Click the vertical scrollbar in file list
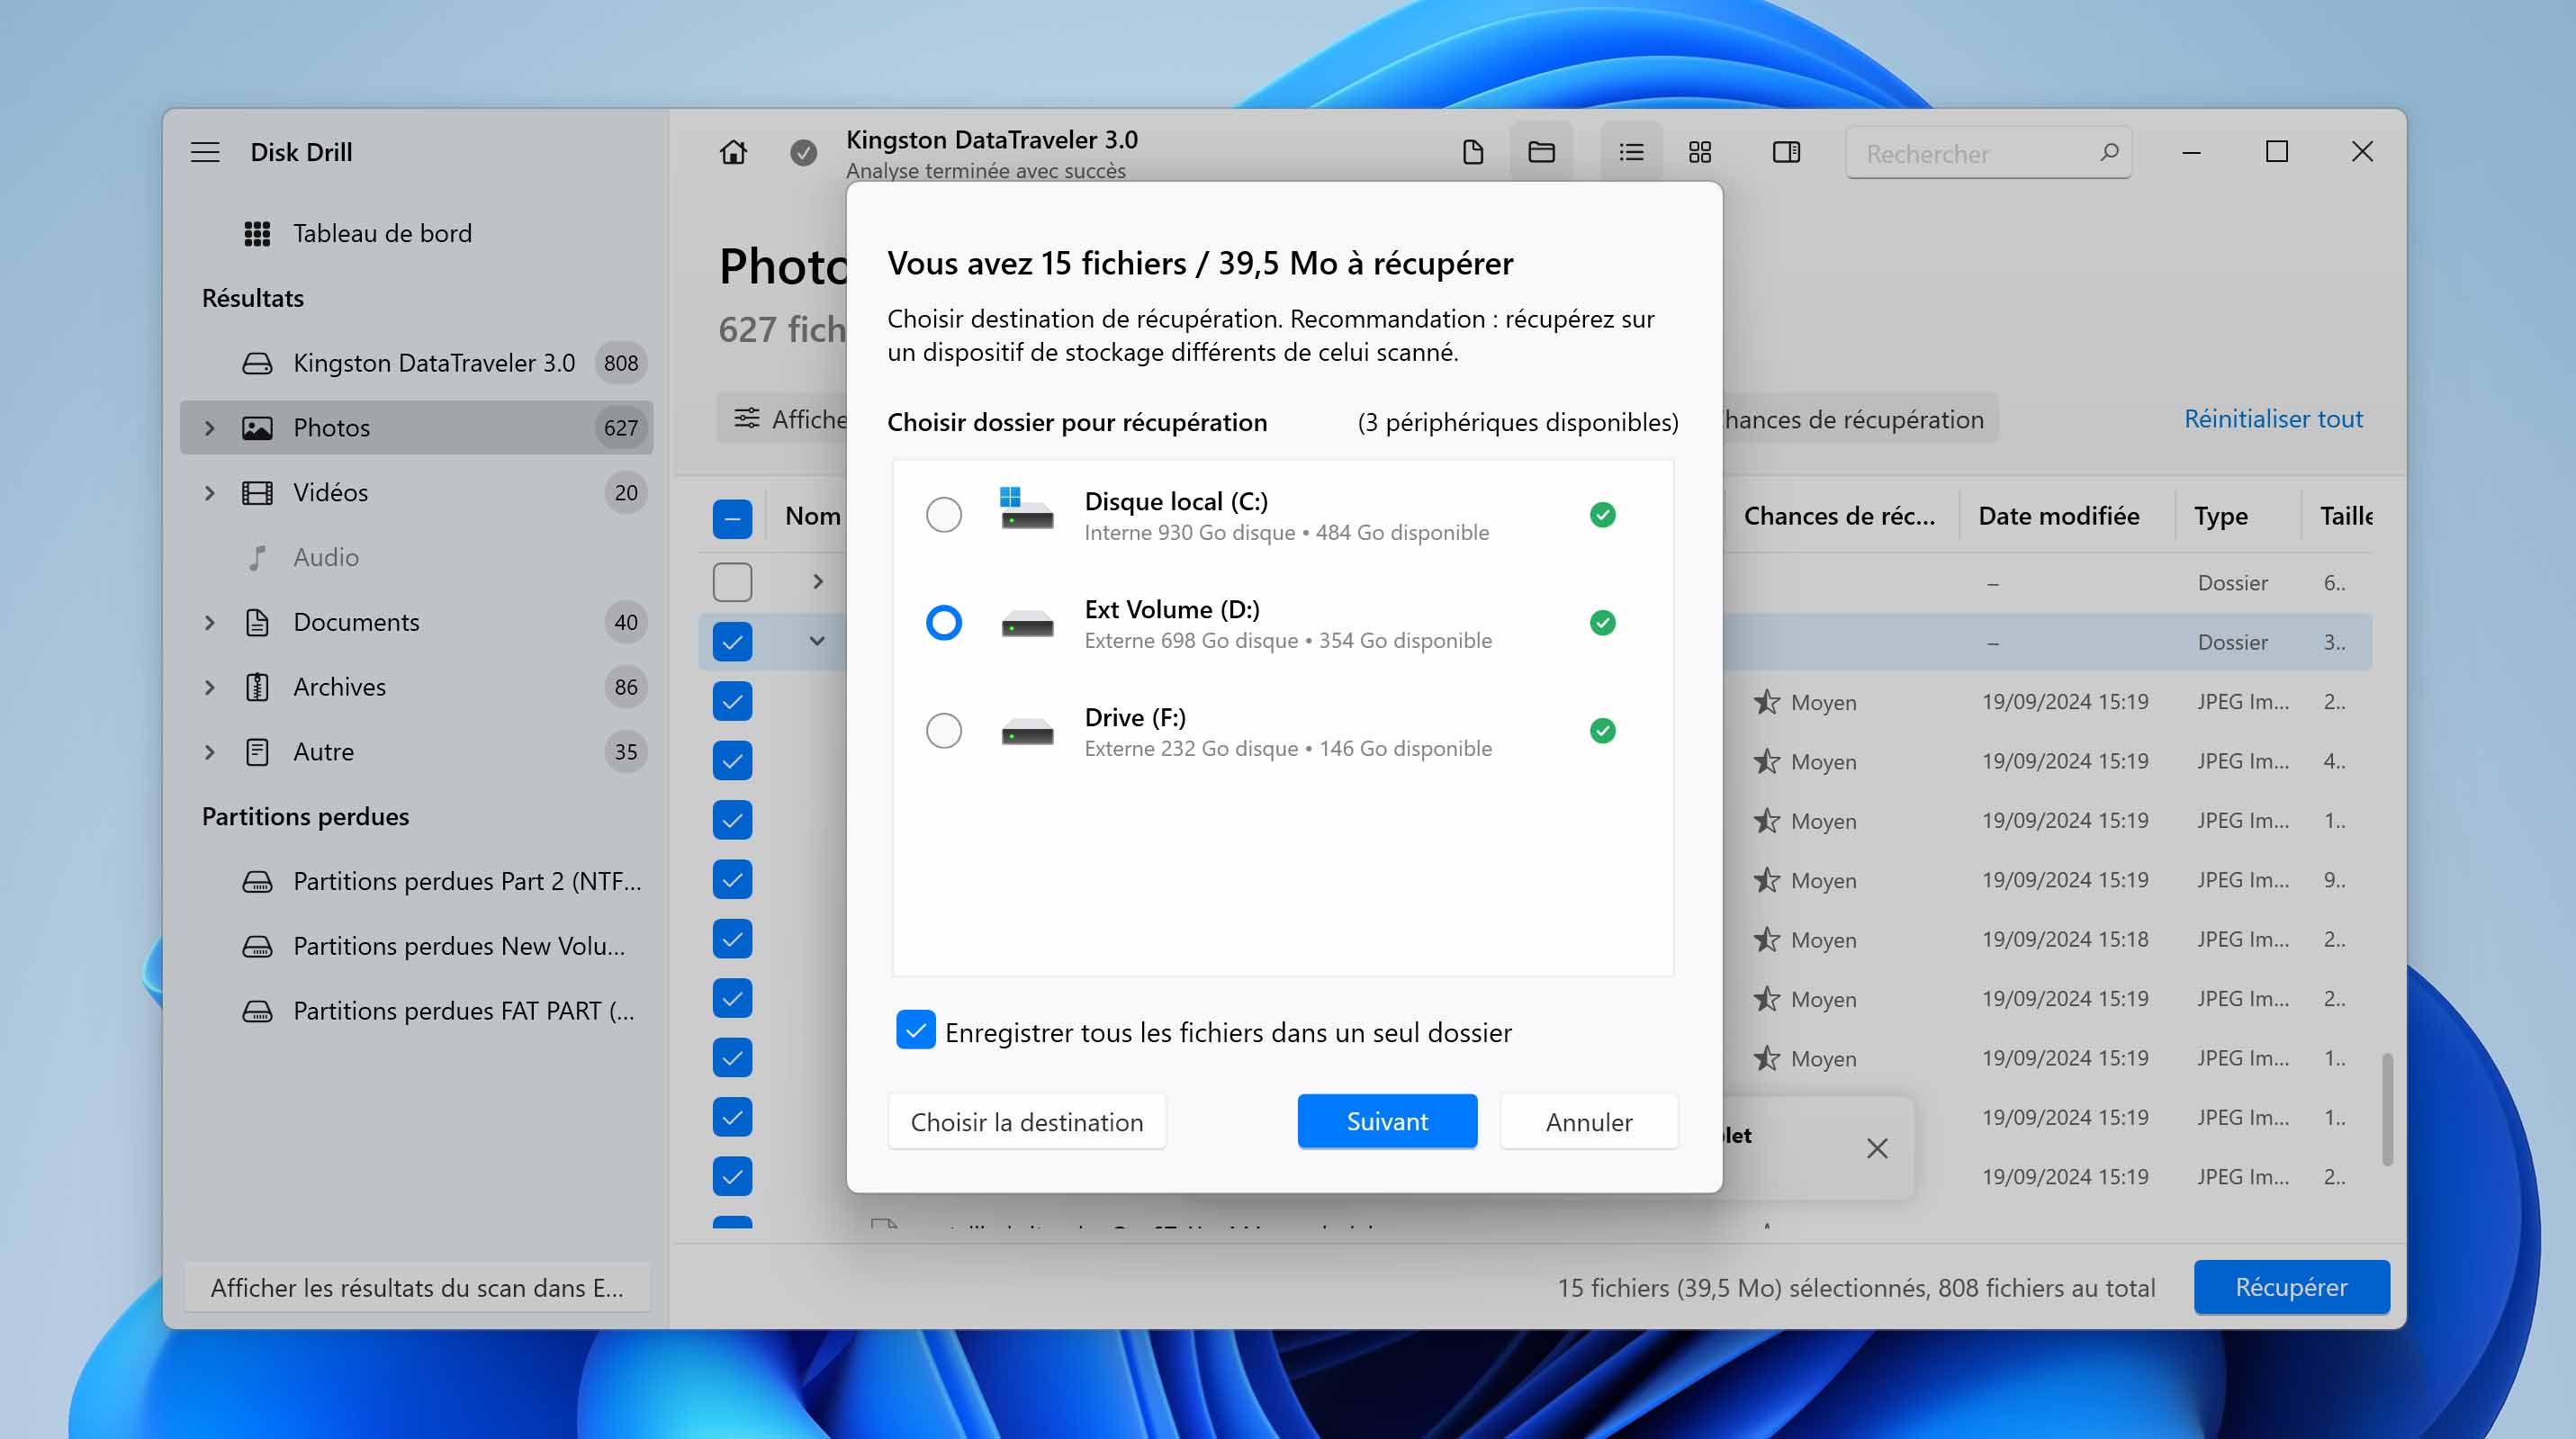The image size is (2576, 1439). [x=2386, y=1109]
